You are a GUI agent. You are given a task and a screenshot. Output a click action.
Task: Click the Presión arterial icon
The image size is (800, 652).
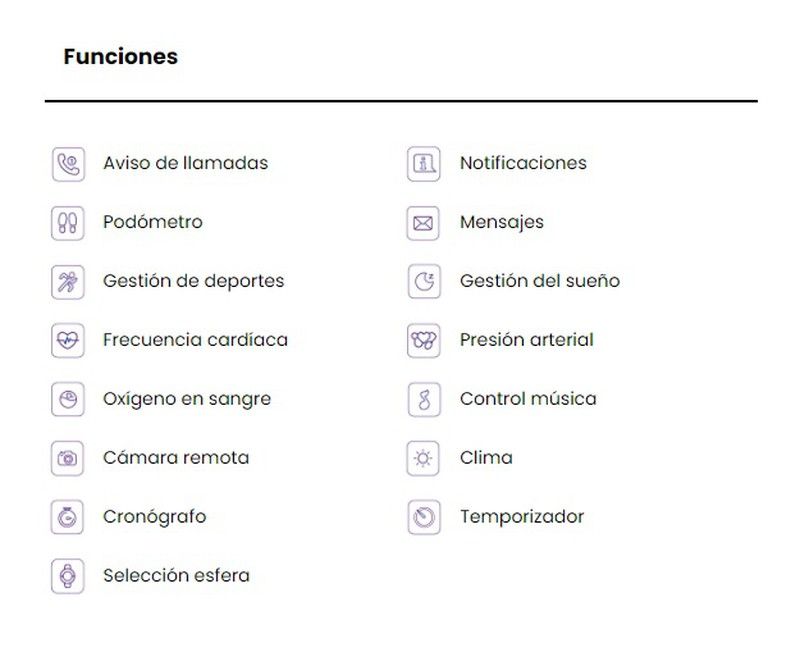click(x=424, y=341)
